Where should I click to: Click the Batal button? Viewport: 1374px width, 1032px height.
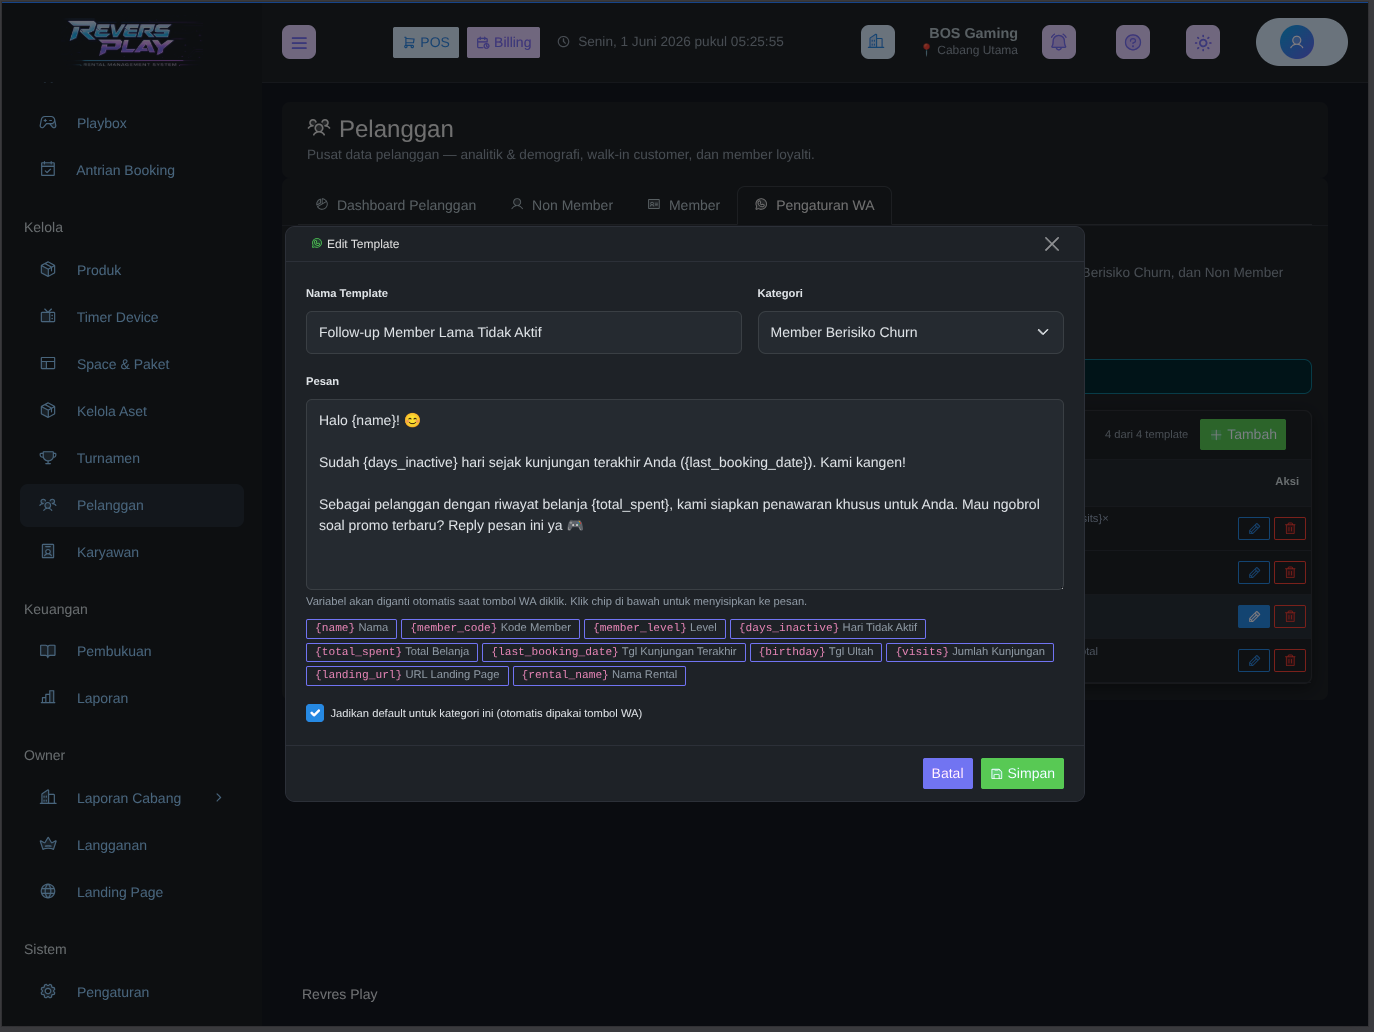click(x=948, y=773)
